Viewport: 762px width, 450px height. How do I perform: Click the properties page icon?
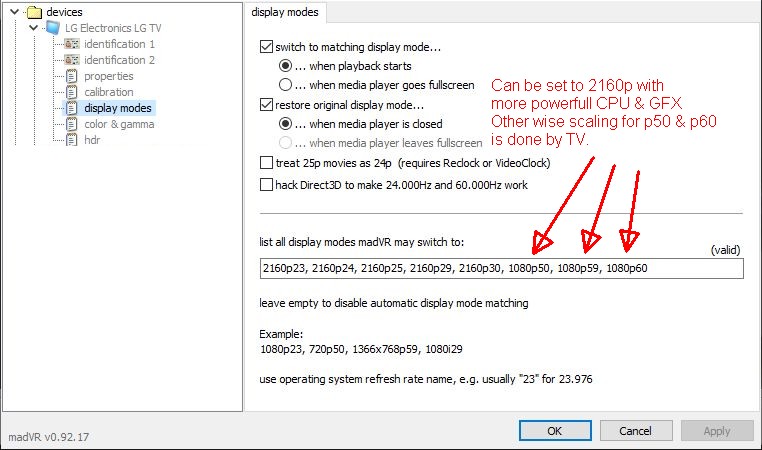[x=71, y=76]
